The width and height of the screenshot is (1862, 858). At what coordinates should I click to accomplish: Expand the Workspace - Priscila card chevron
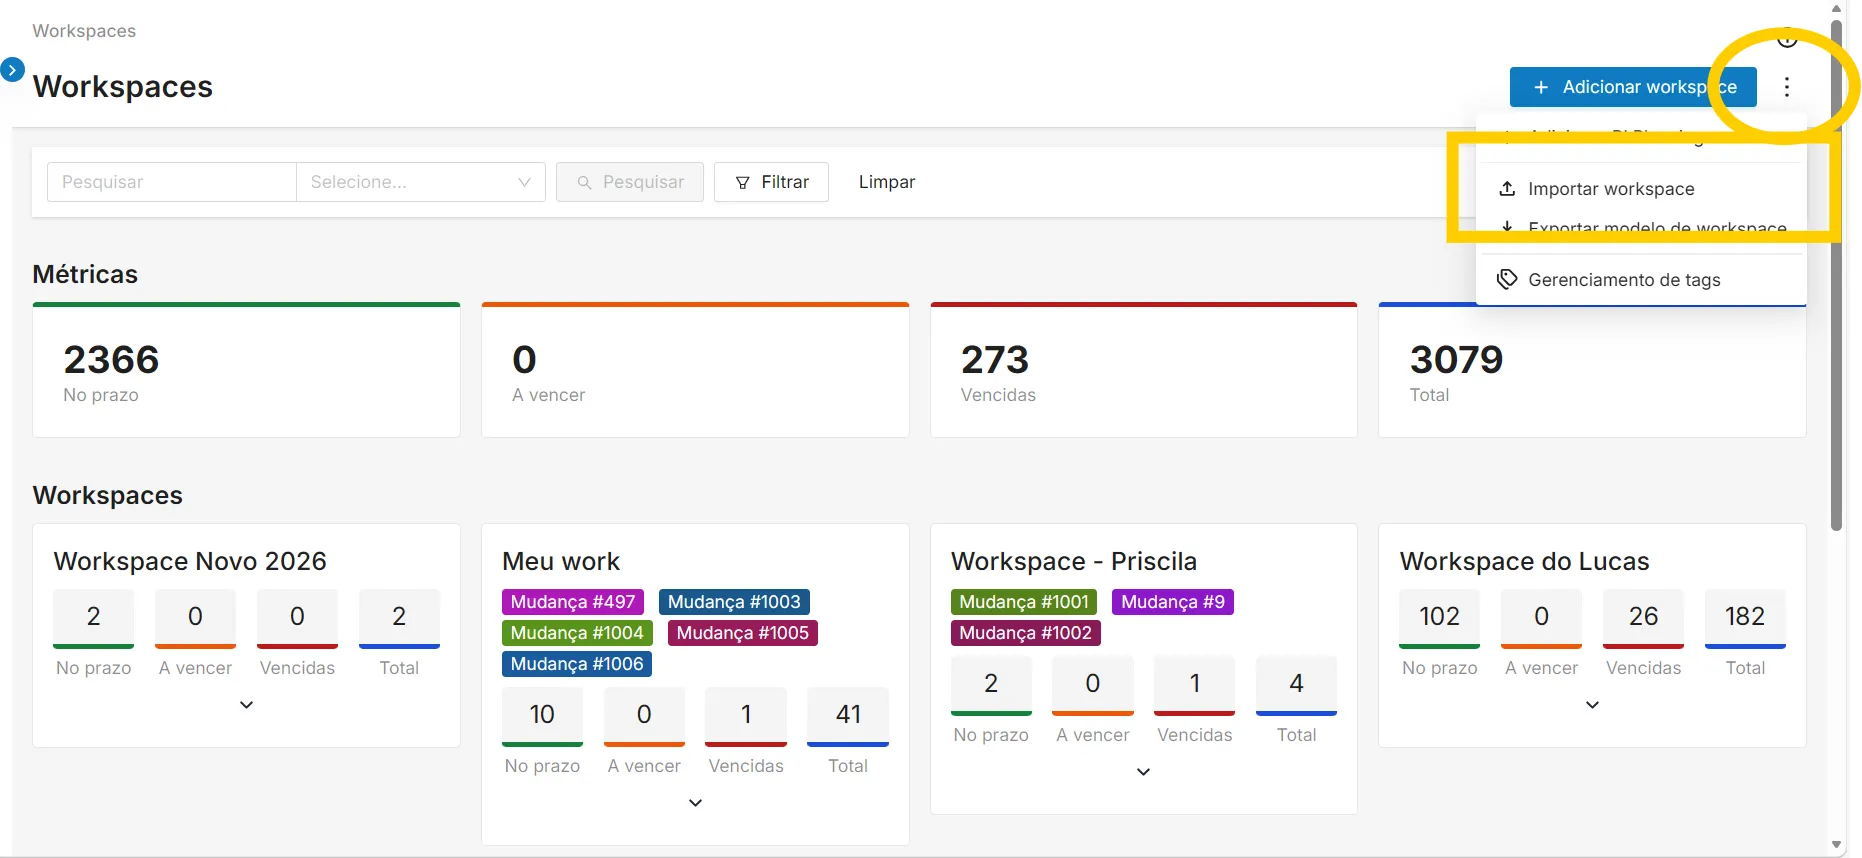coord(1144,772)
